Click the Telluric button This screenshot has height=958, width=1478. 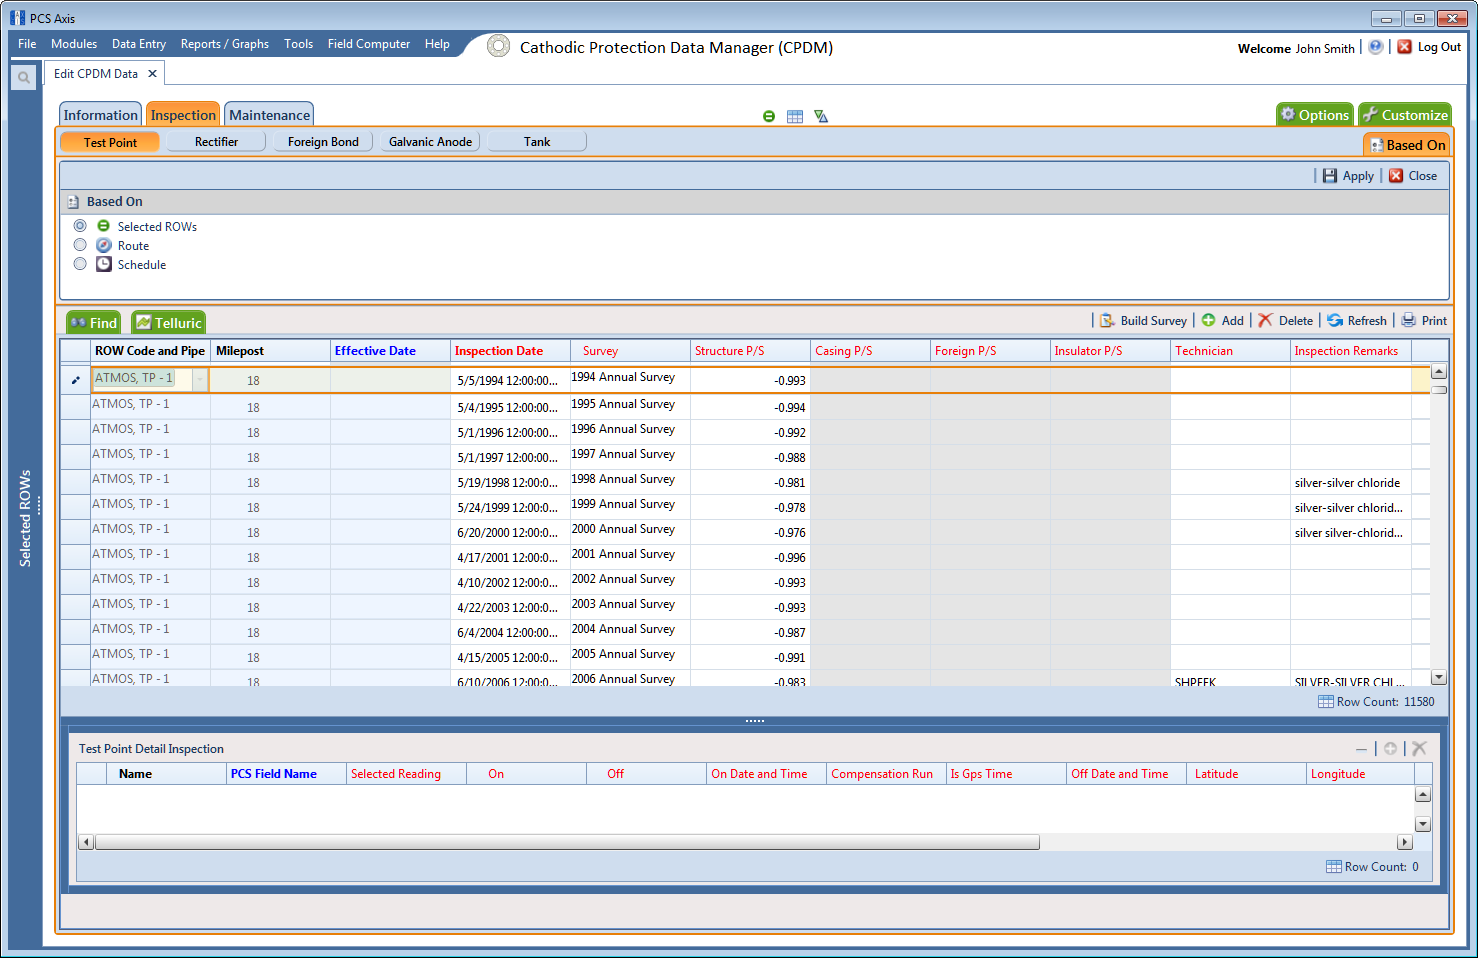click(169, 323)
